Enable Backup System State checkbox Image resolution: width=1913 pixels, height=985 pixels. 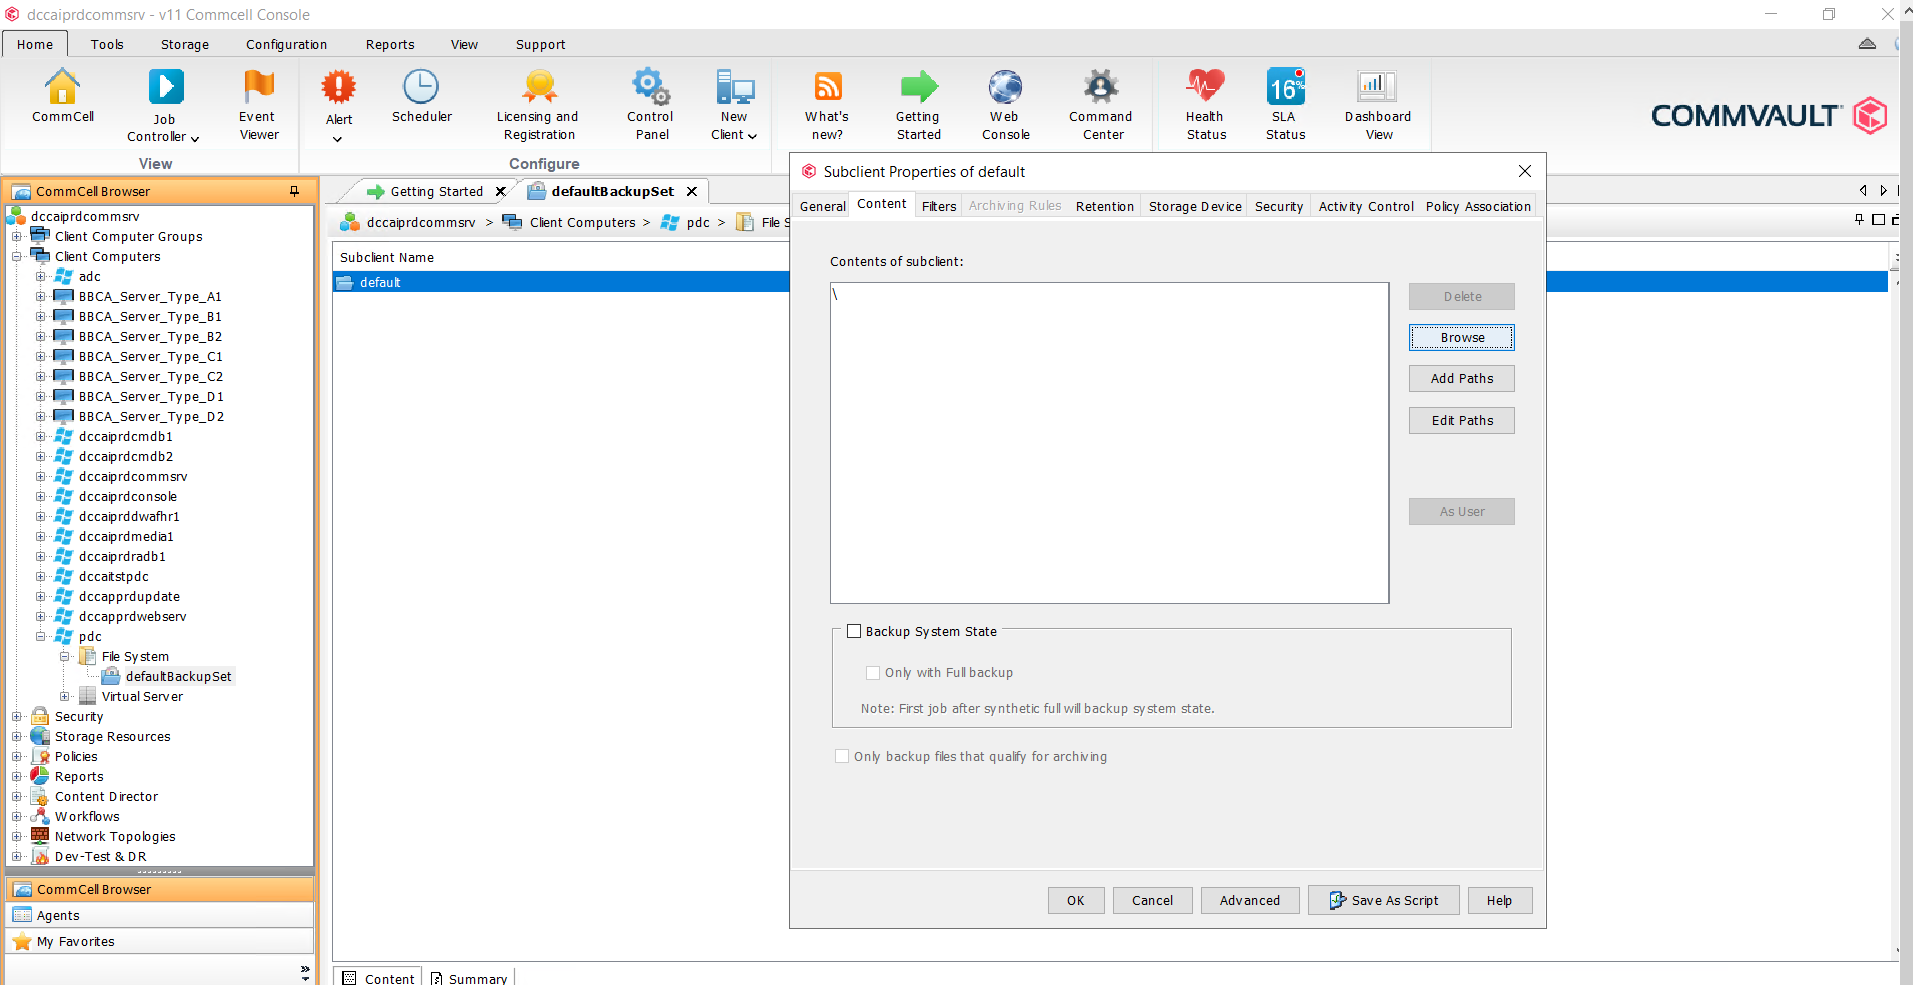[x=854, y=631]
